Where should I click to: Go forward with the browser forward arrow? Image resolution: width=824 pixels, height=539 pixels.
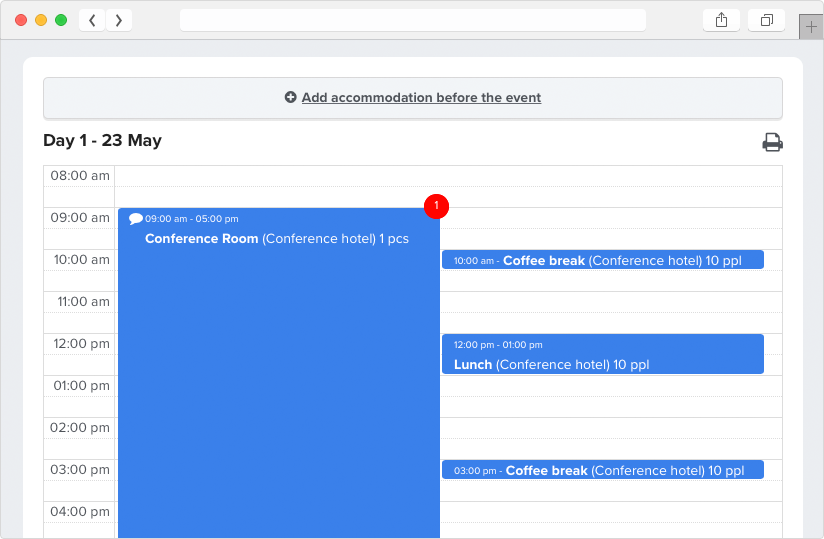pos(119,20)
